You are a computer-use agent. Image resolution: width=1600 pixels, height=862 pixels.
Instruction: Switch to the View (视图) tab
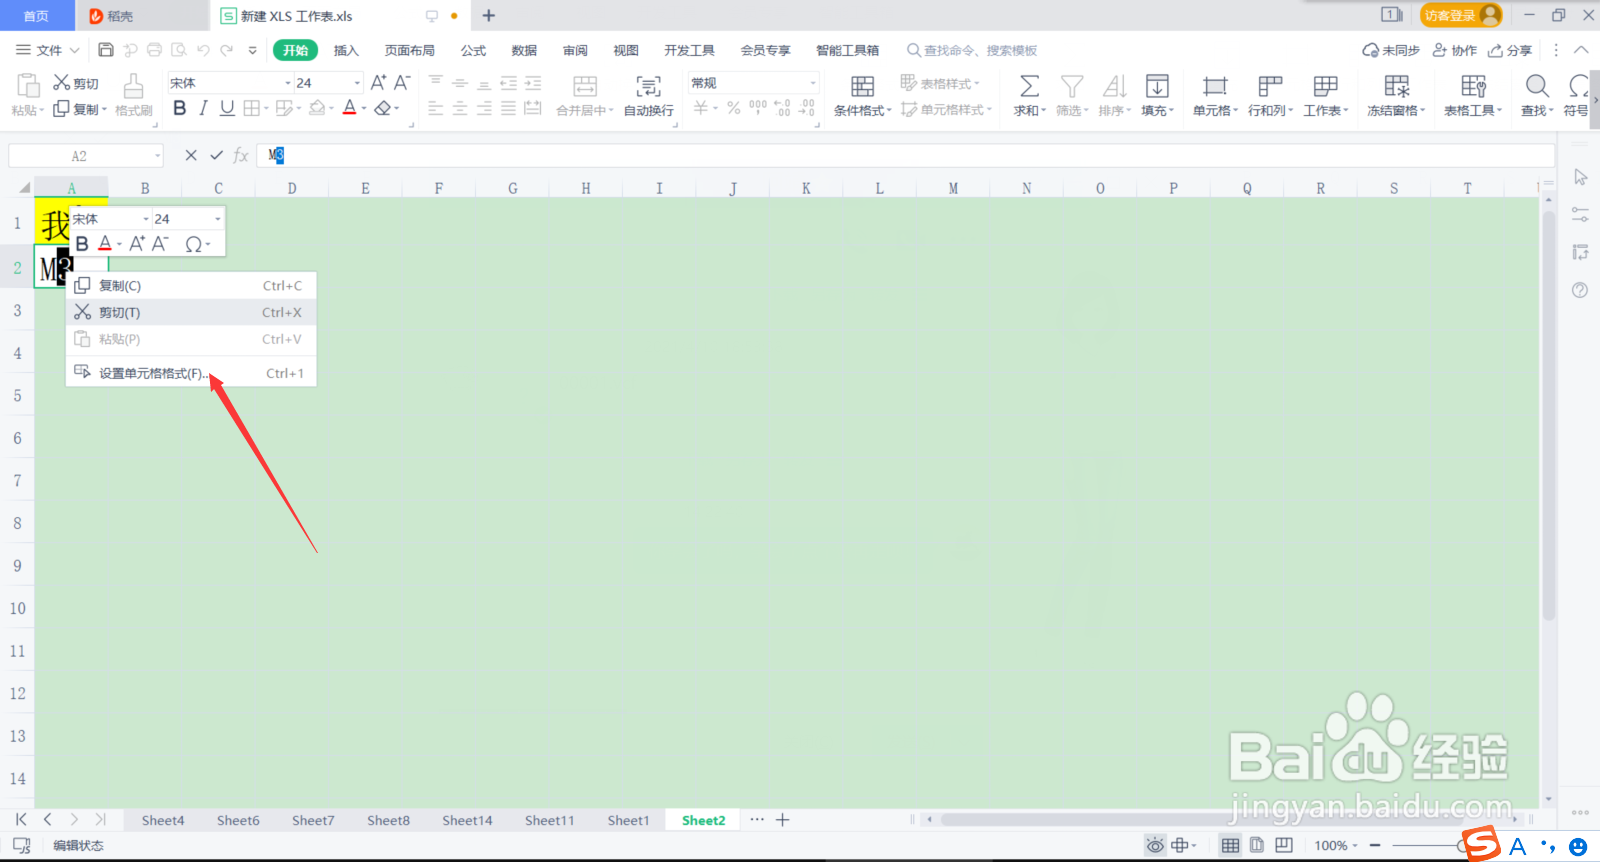(626, 50)
